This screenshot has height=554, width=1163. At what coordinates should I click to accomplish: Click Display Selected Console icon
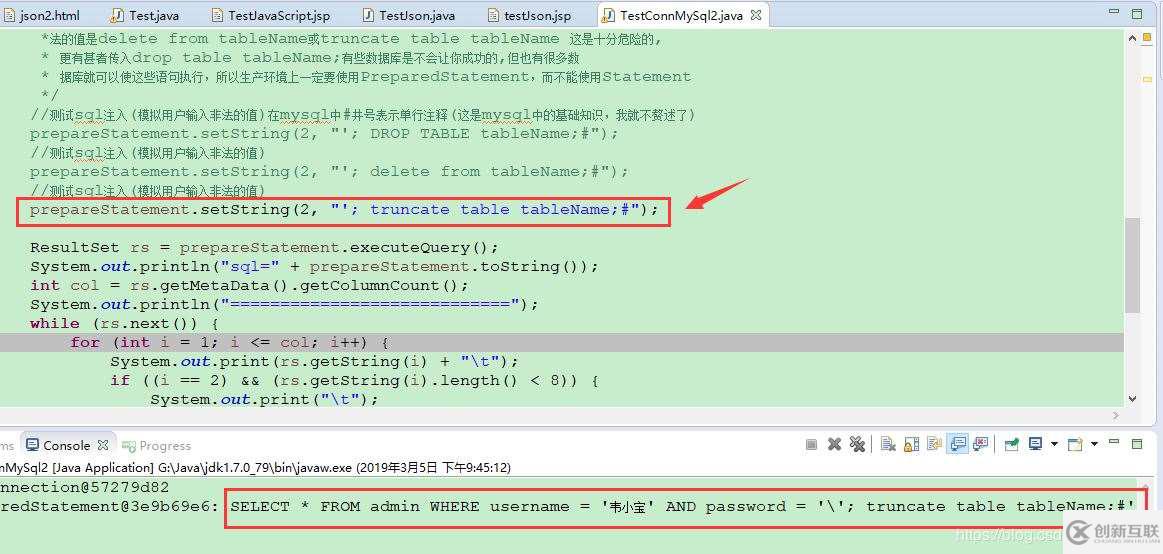[x=1035, y=444]
